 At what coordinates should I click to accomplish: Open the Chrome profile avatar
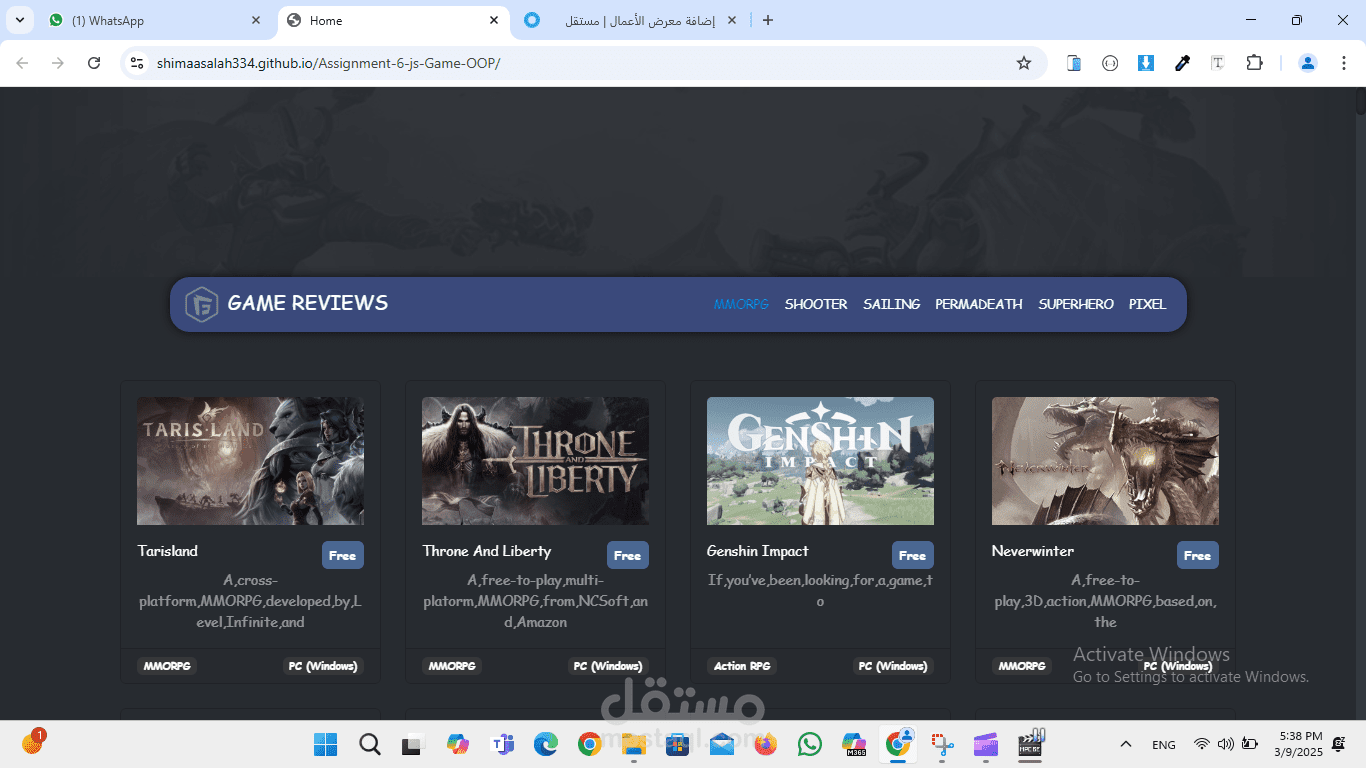(x=1307, y=63)
